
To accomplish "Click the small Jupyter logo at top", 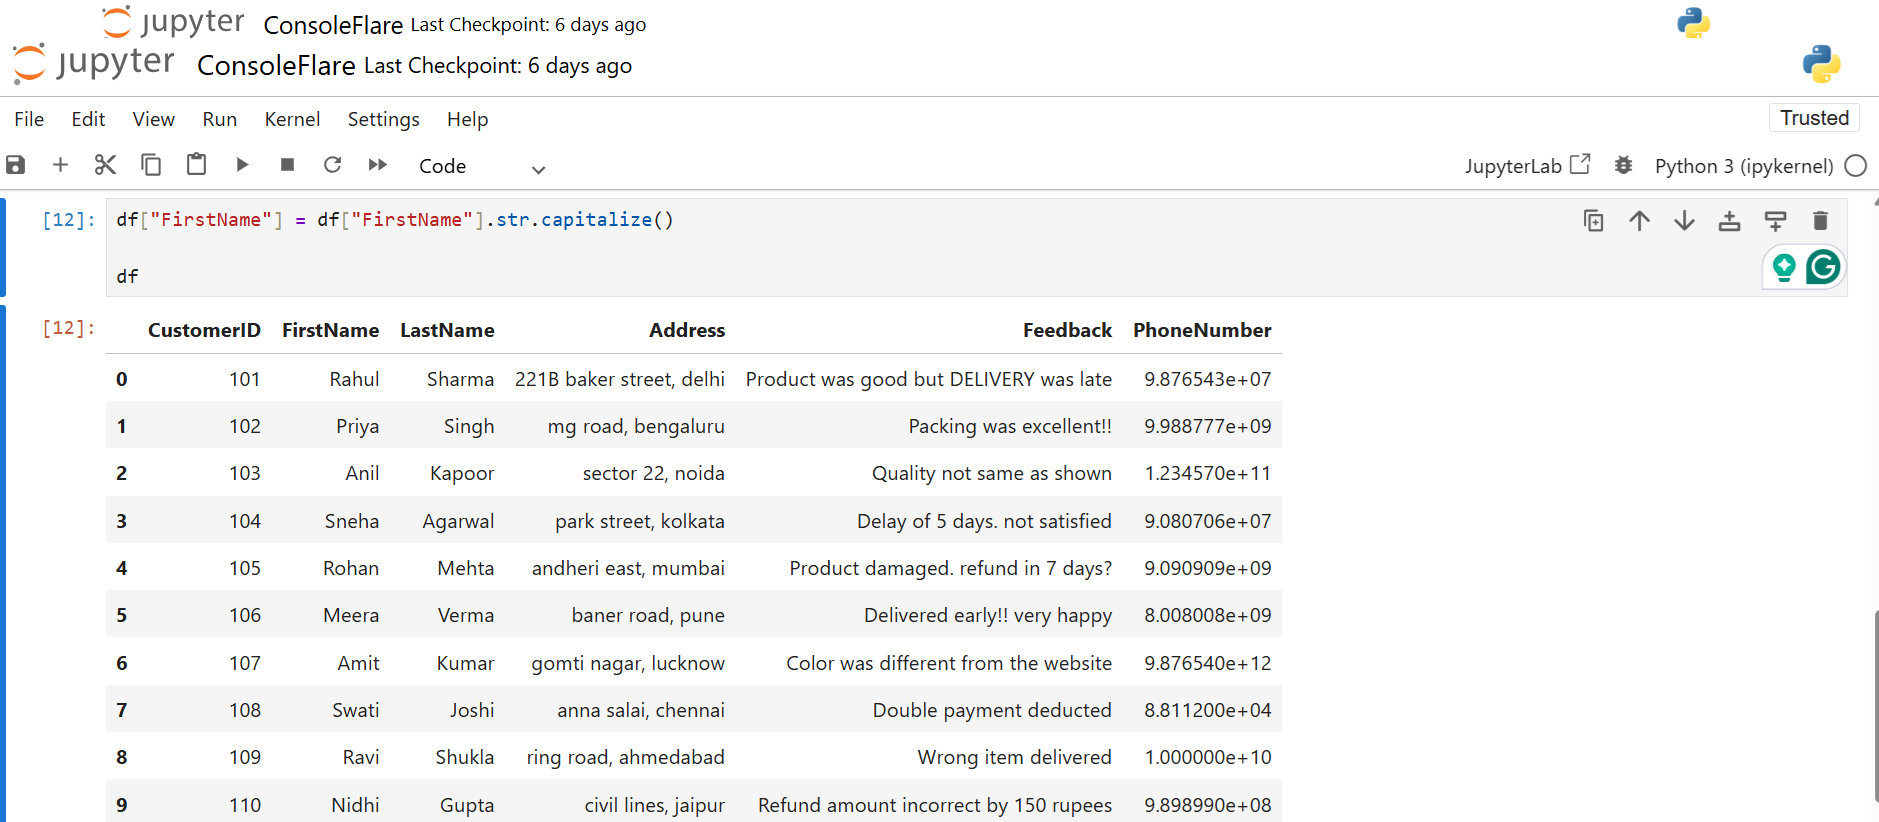I will [174, 22].
